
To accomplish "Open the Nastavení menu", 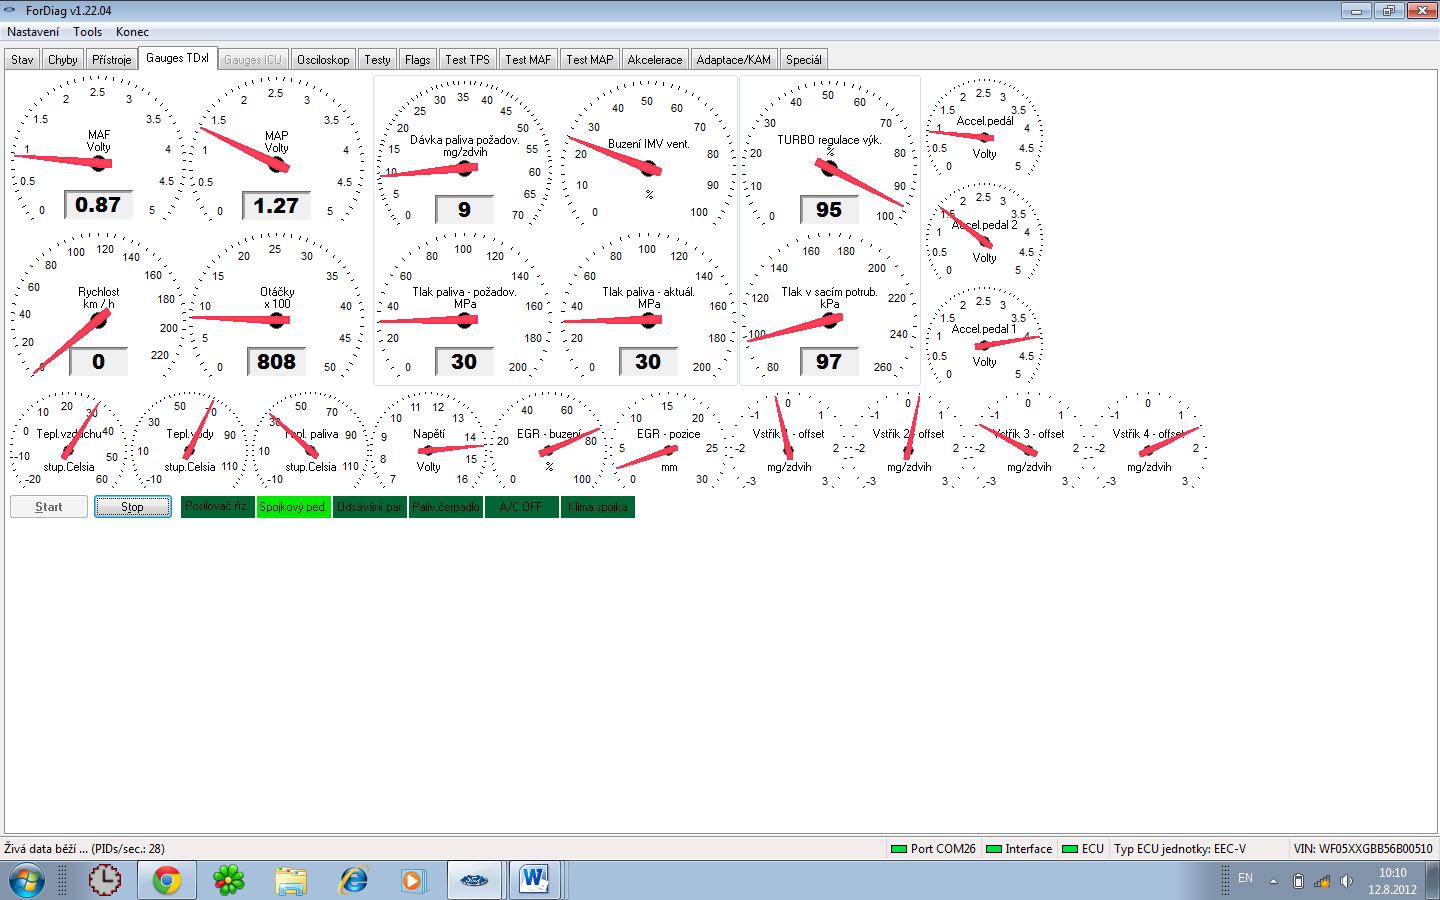I will 33,32.
